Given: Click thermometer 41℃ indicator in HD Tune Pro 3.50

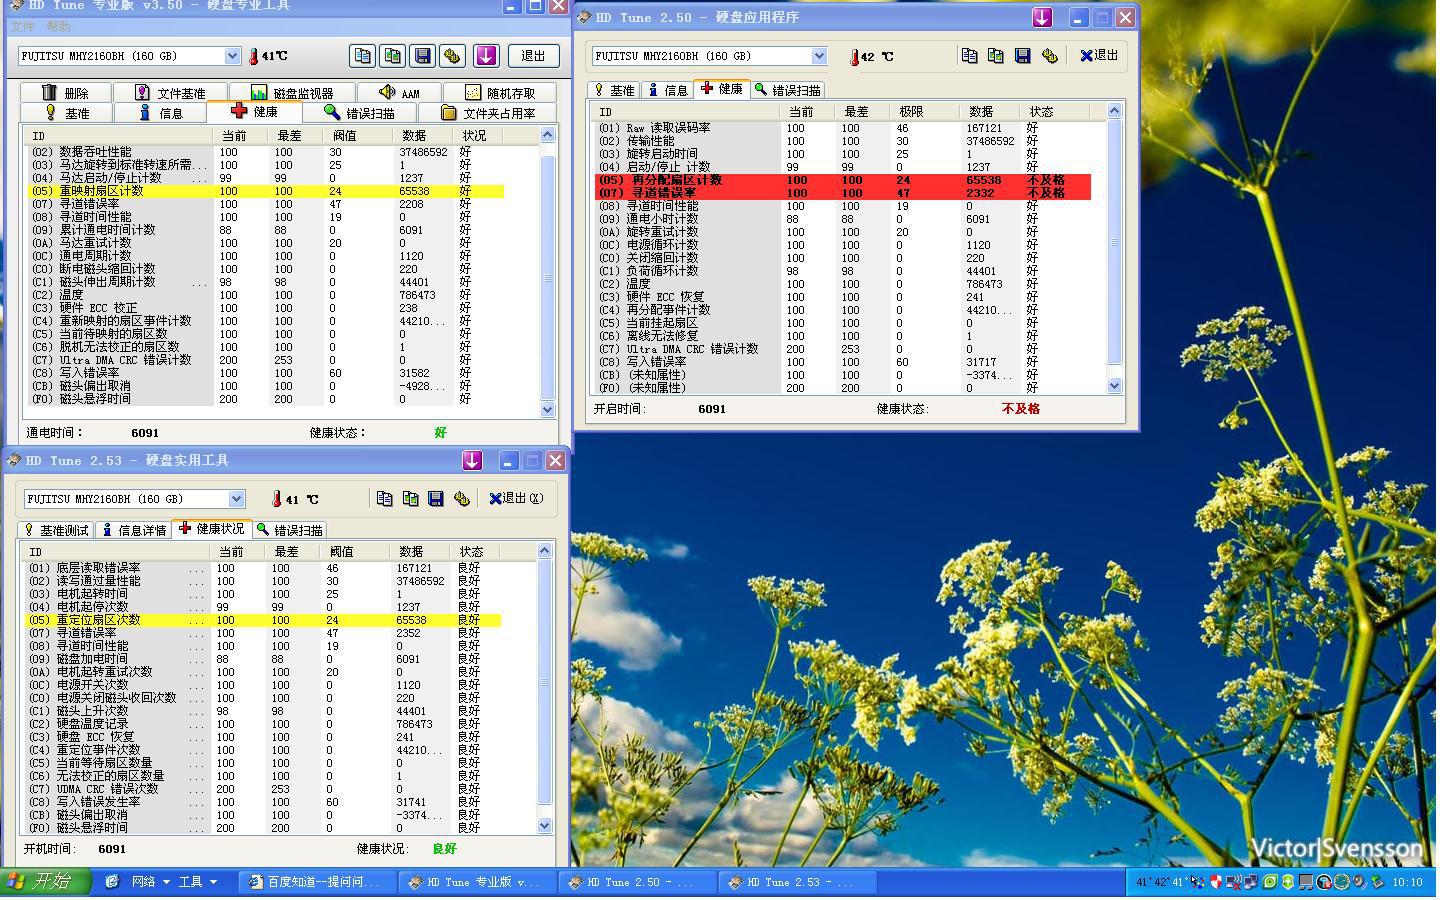Looking at the screenshot, I should click(268, 56).
